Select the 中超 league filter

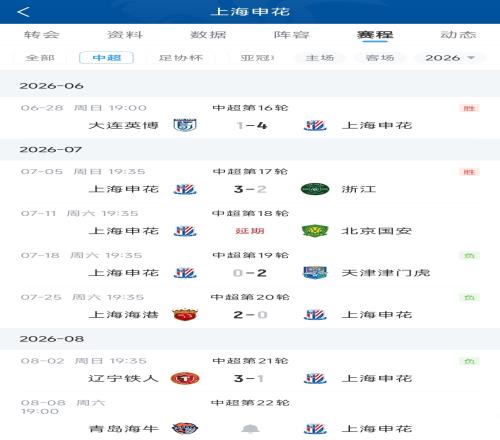[106, 58]
